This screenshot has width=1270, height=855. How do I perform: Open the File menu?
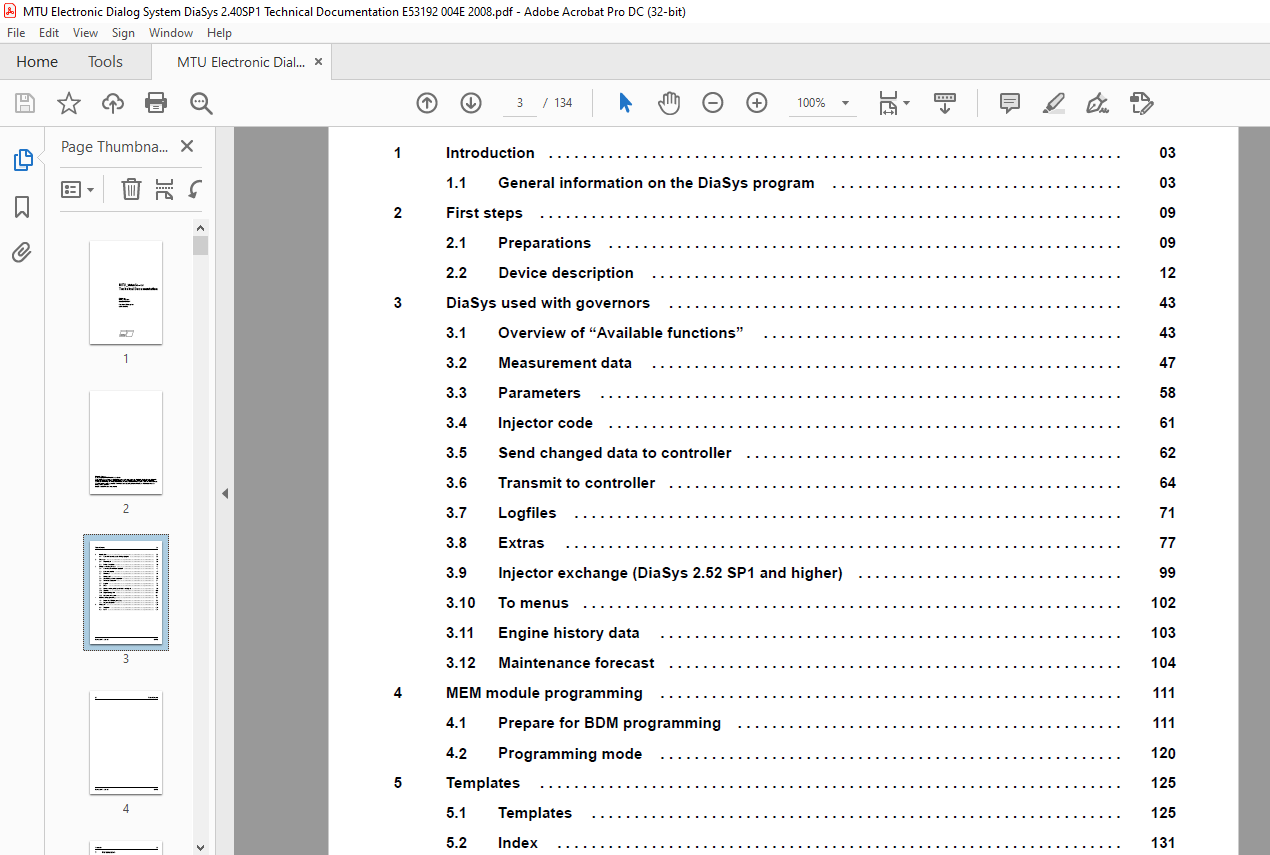pos(16,33)
